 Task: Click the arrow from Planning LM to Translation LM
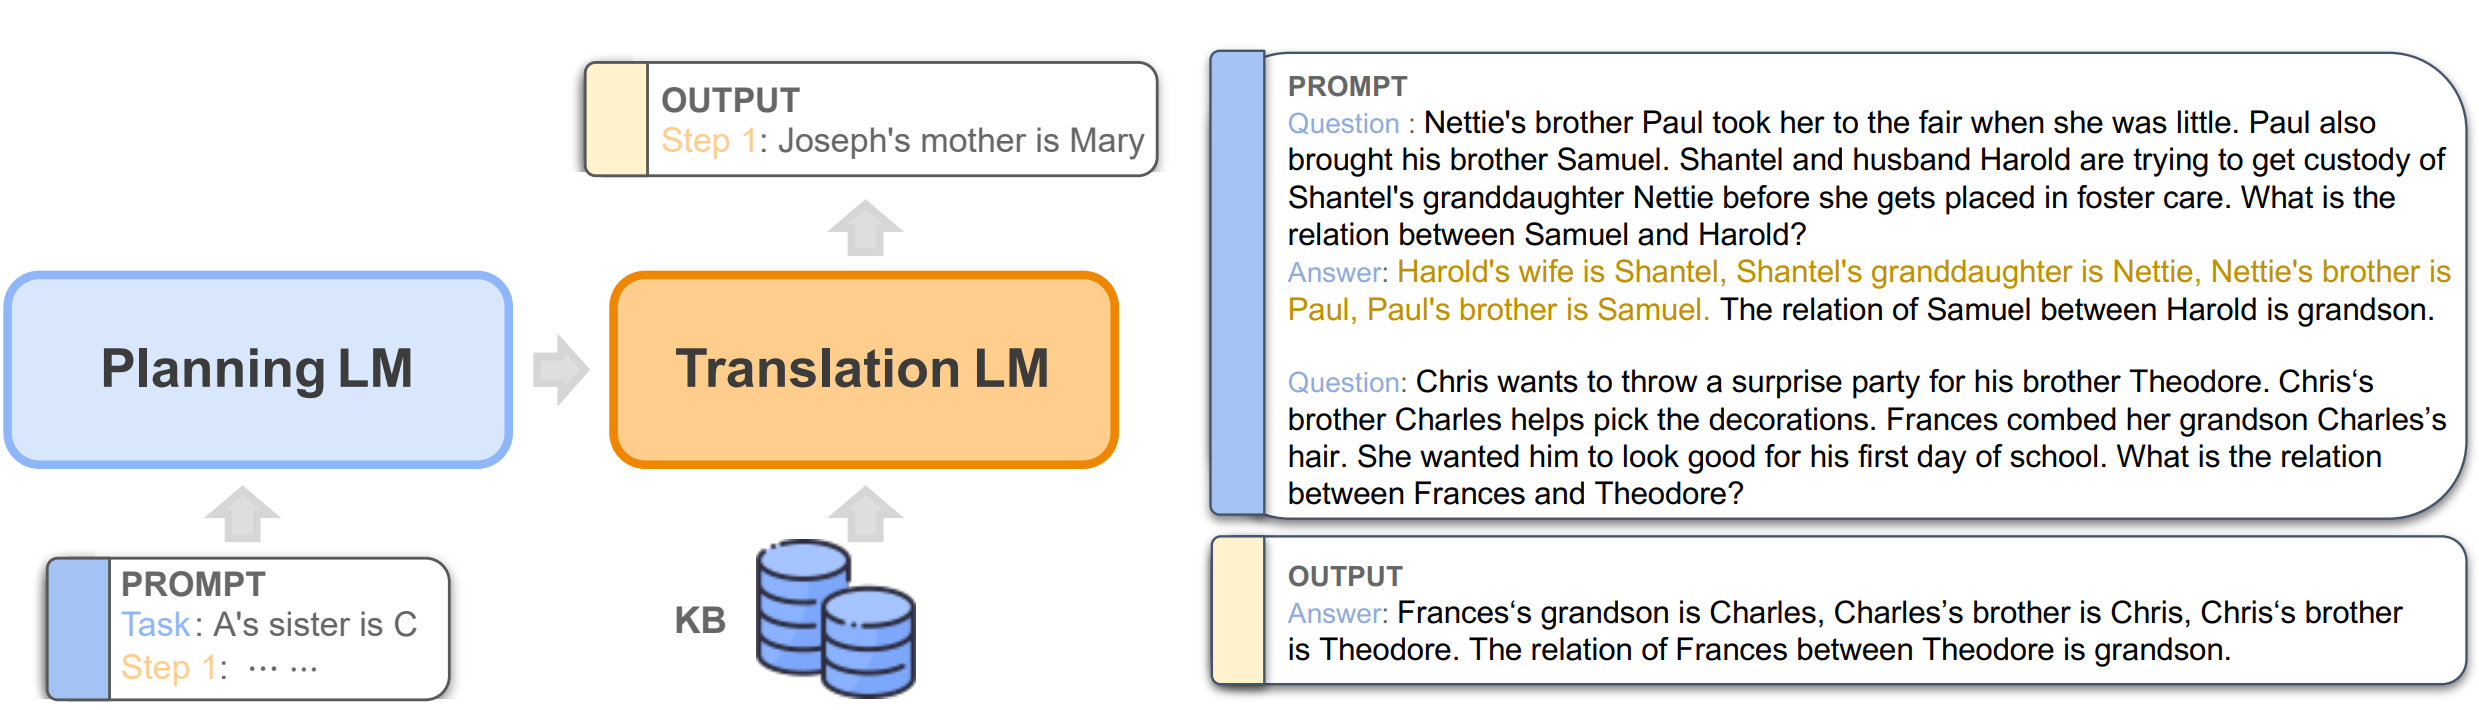[x=561, y=369]
